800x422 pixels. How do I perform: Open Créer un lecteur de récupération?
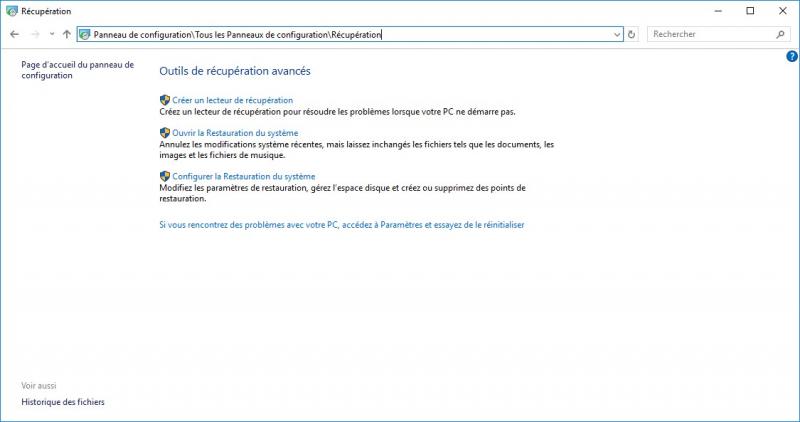(233, 100)
